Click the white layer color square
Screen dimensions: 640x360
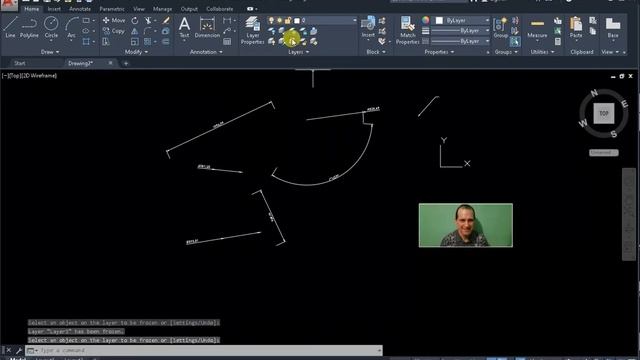297,20
